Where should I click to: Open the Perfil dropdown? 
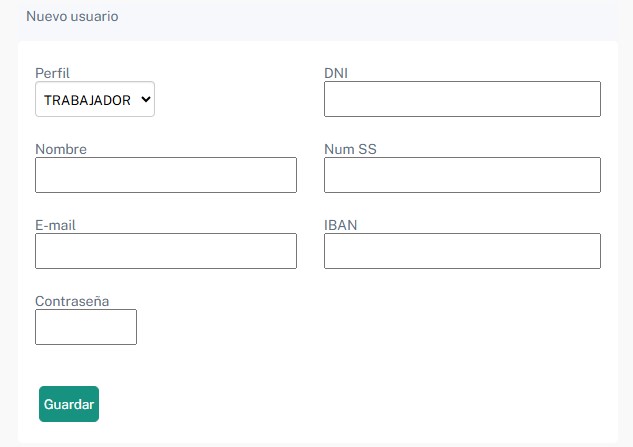pos(95,99)
